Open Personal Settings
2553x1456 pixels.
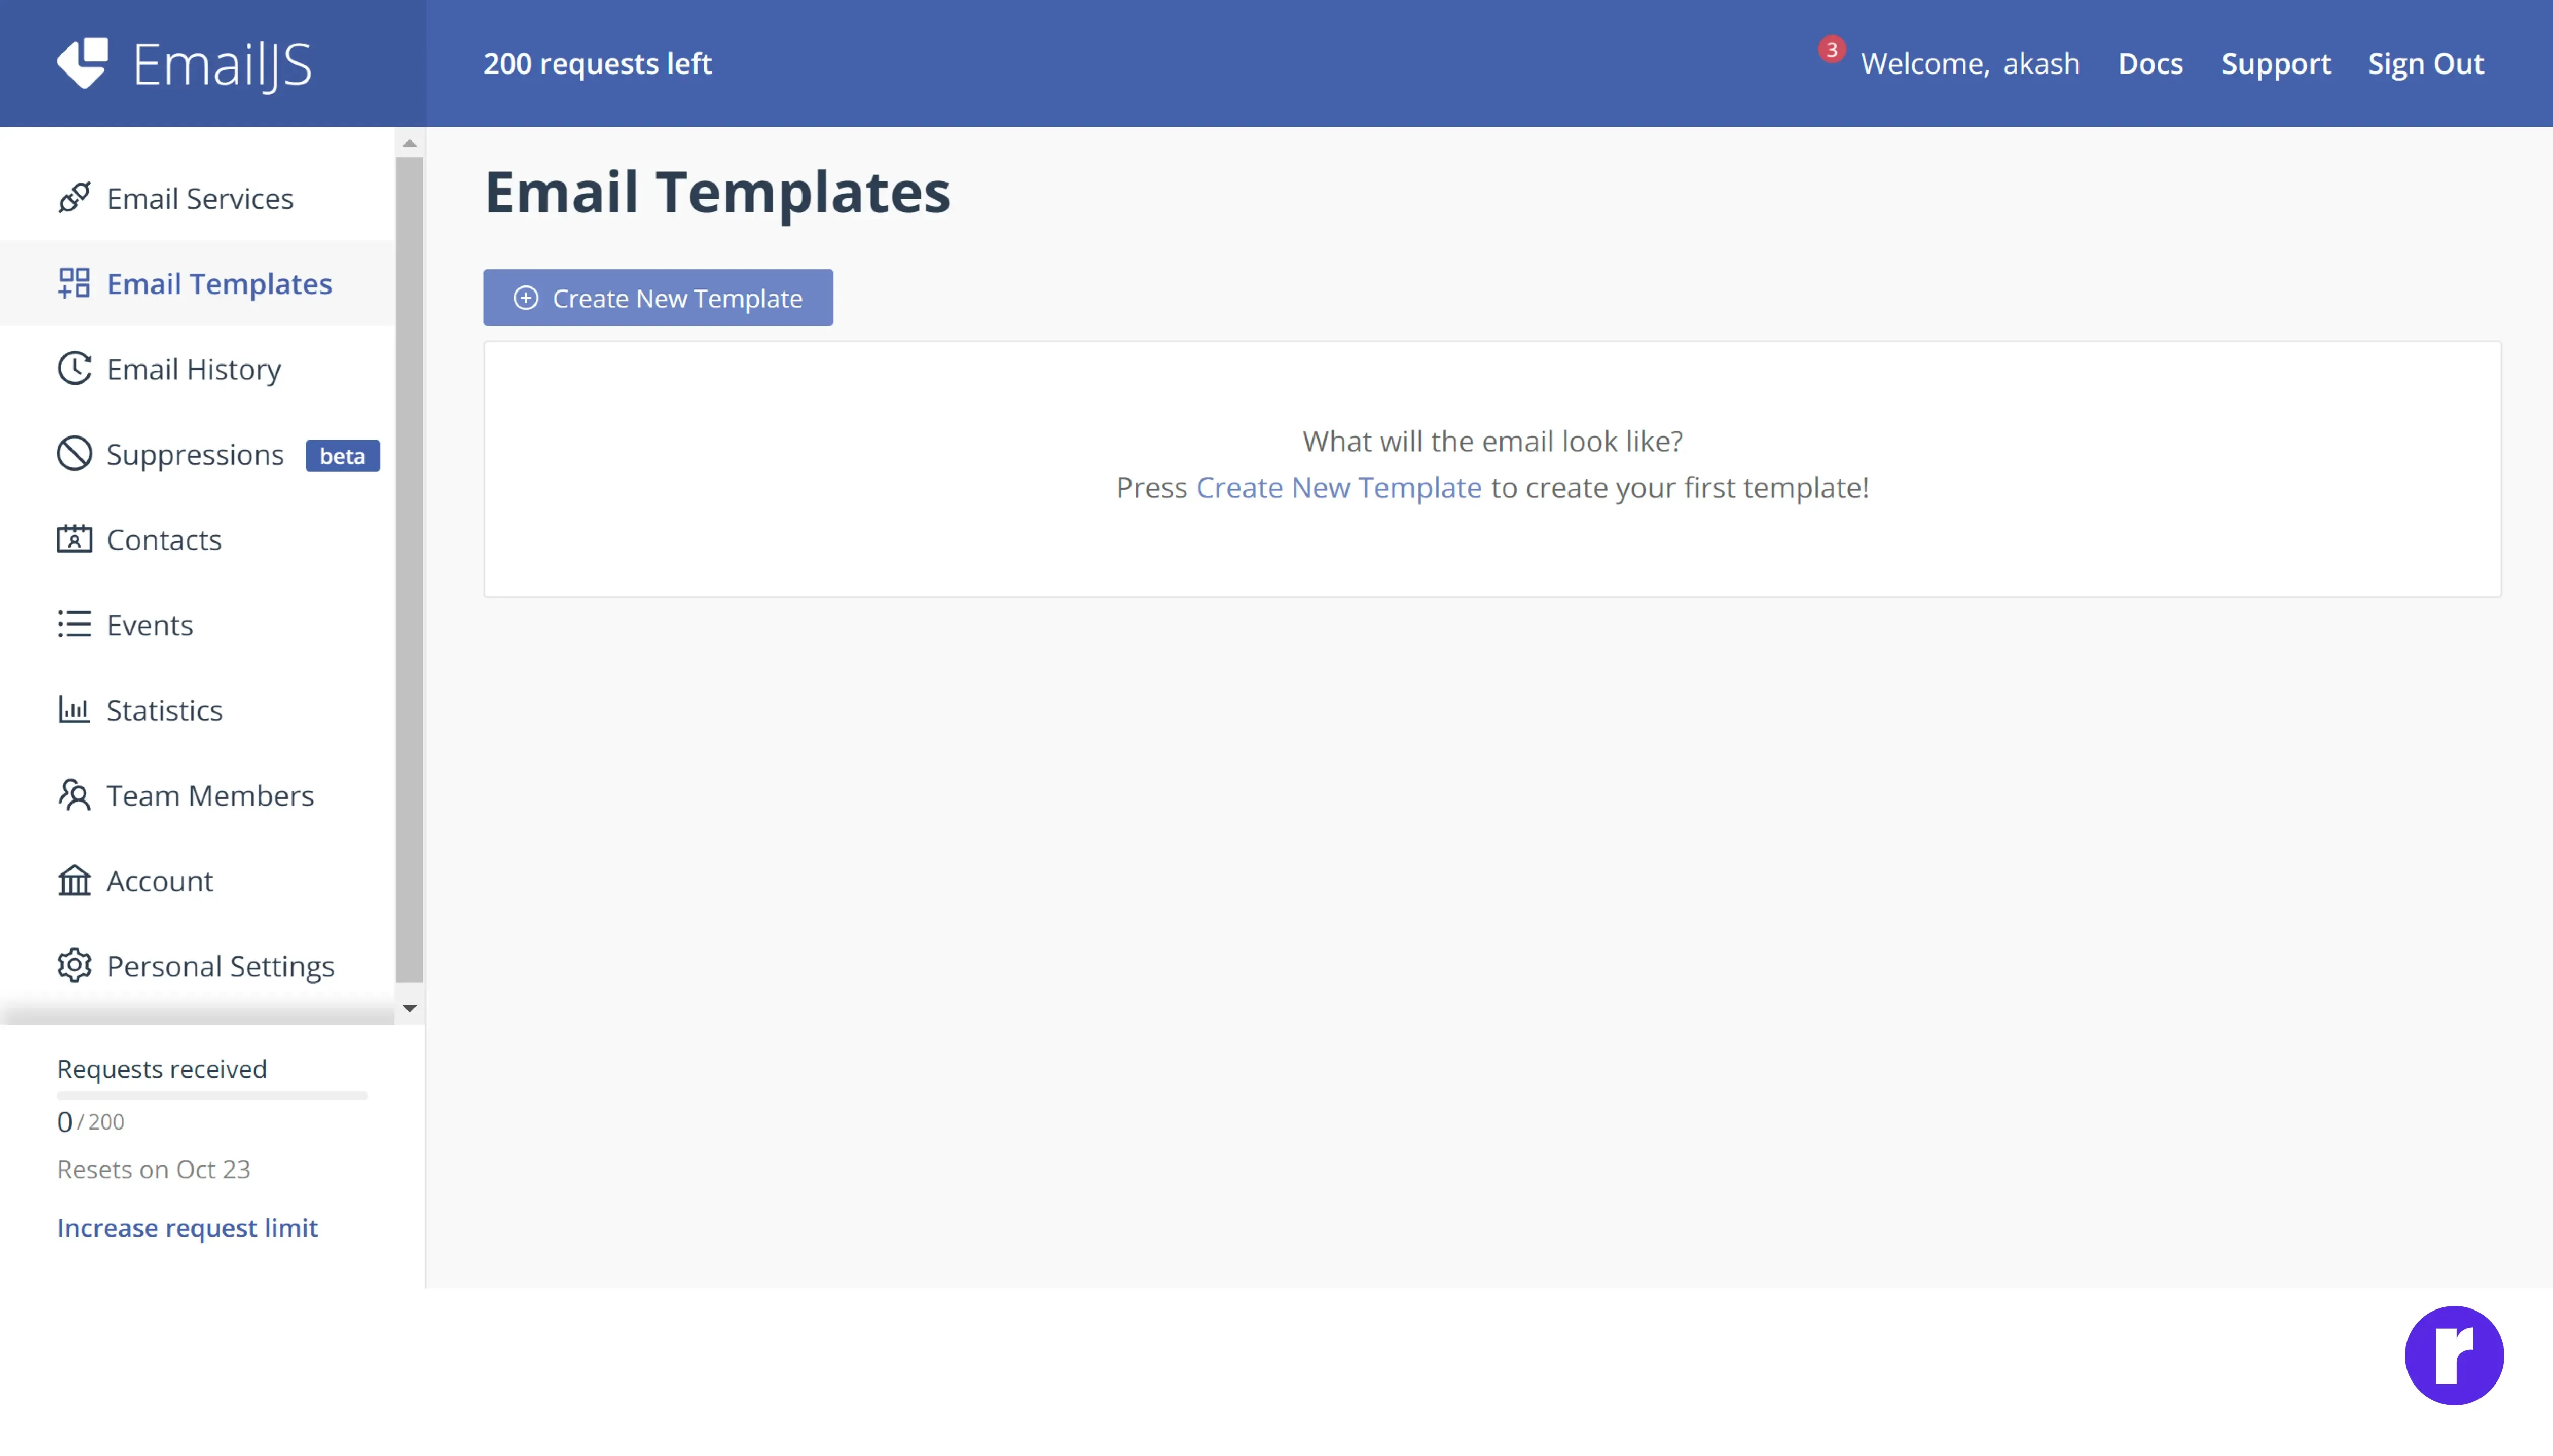click(x=198, y=966)
